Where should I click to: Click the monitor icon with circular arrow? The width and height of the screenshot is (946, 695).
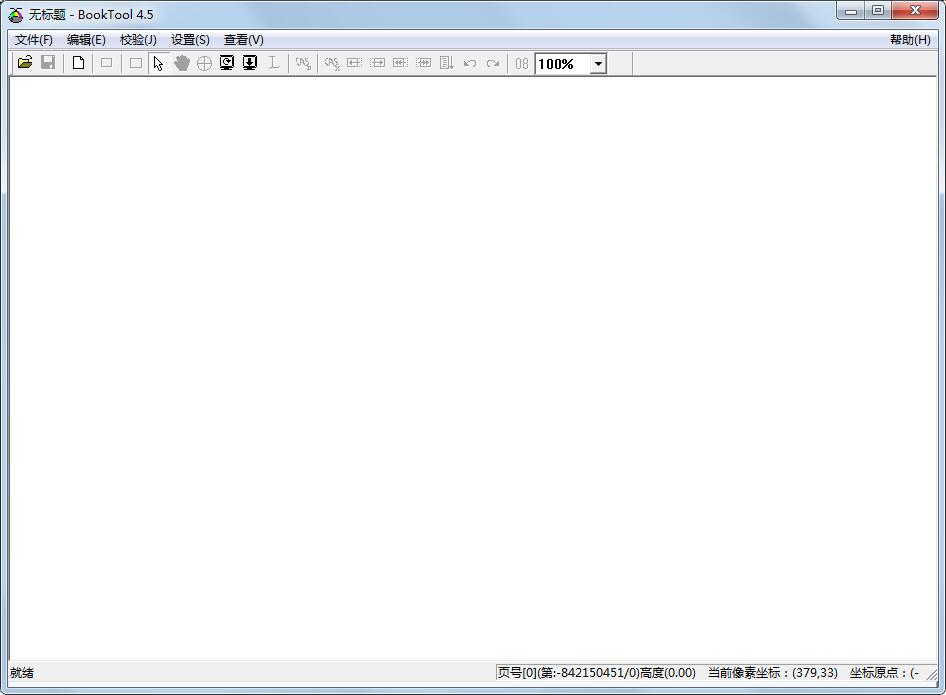(227, 63)
